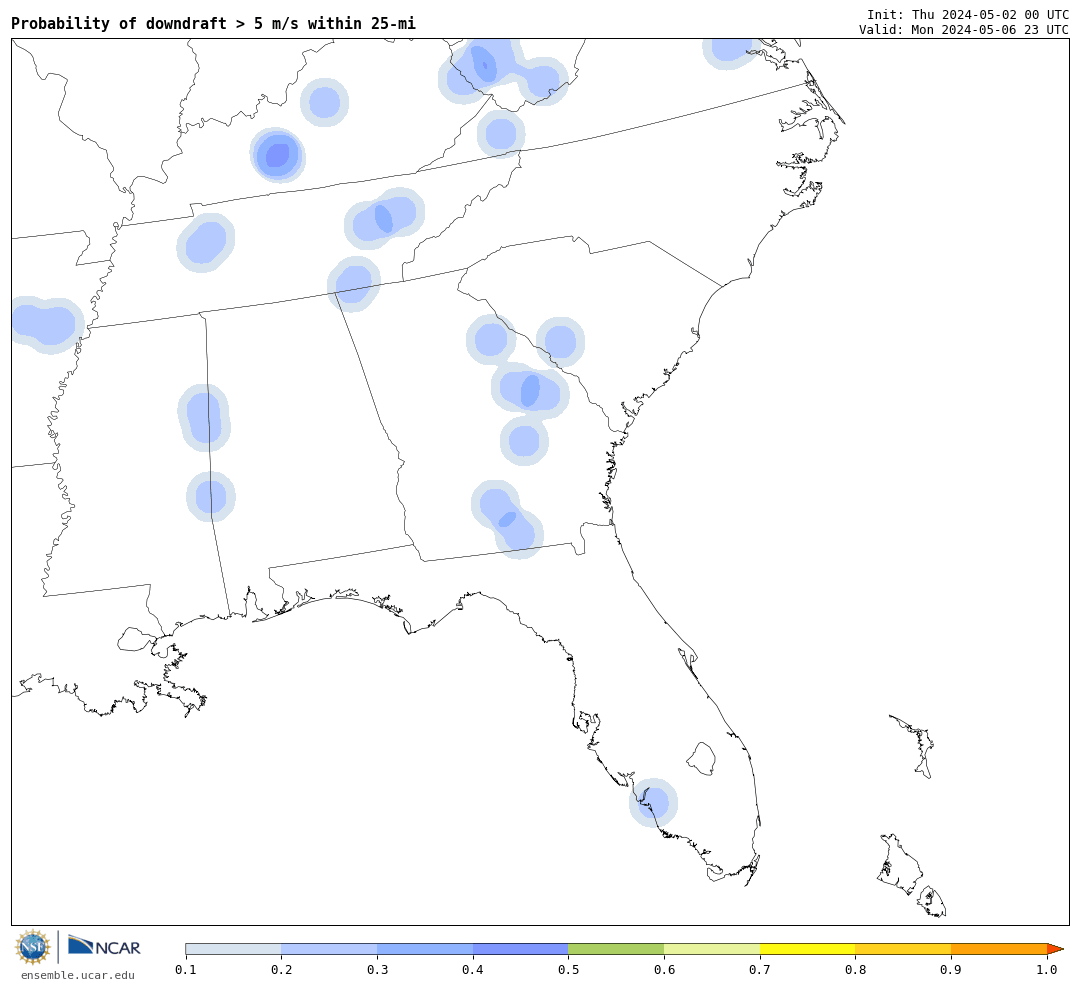Select the 0.3–0.4 blue color segment
Screen dimensions: 1080x988
click(x=425, y=949)
